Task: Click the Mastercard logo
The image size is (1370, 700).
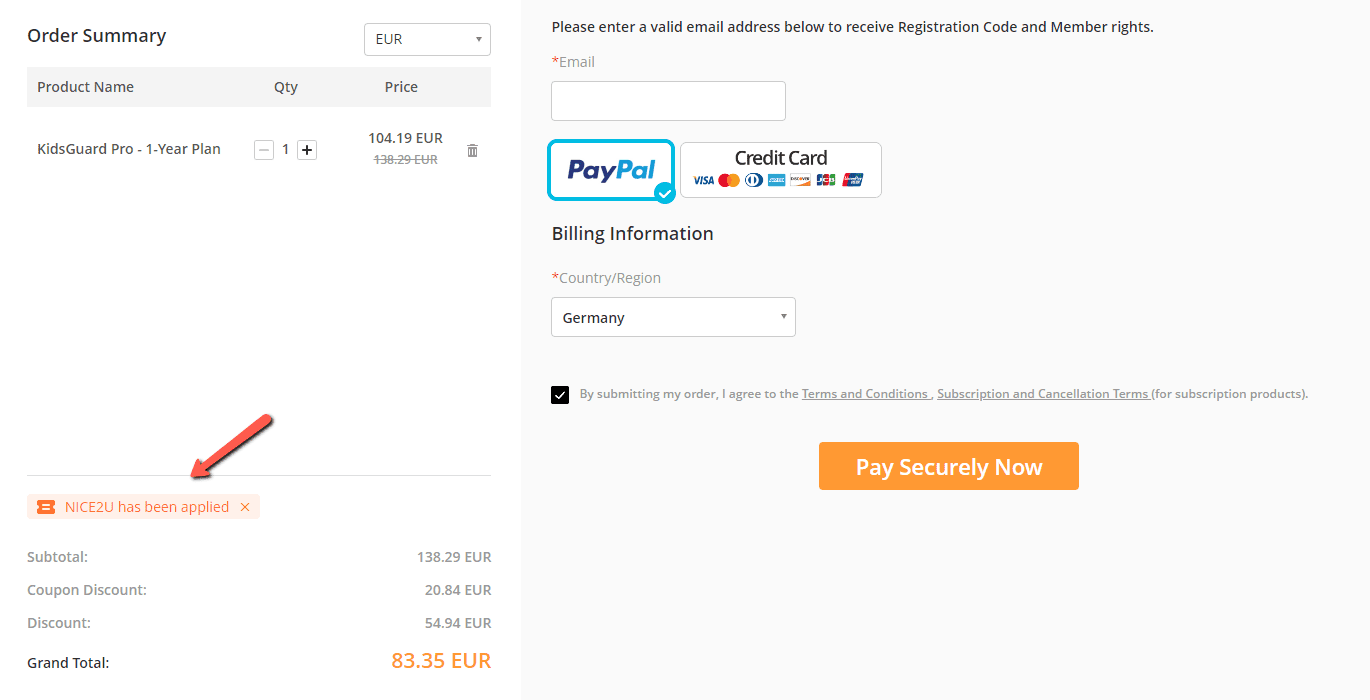Action: pyautogui.click(x=729, y=180)
